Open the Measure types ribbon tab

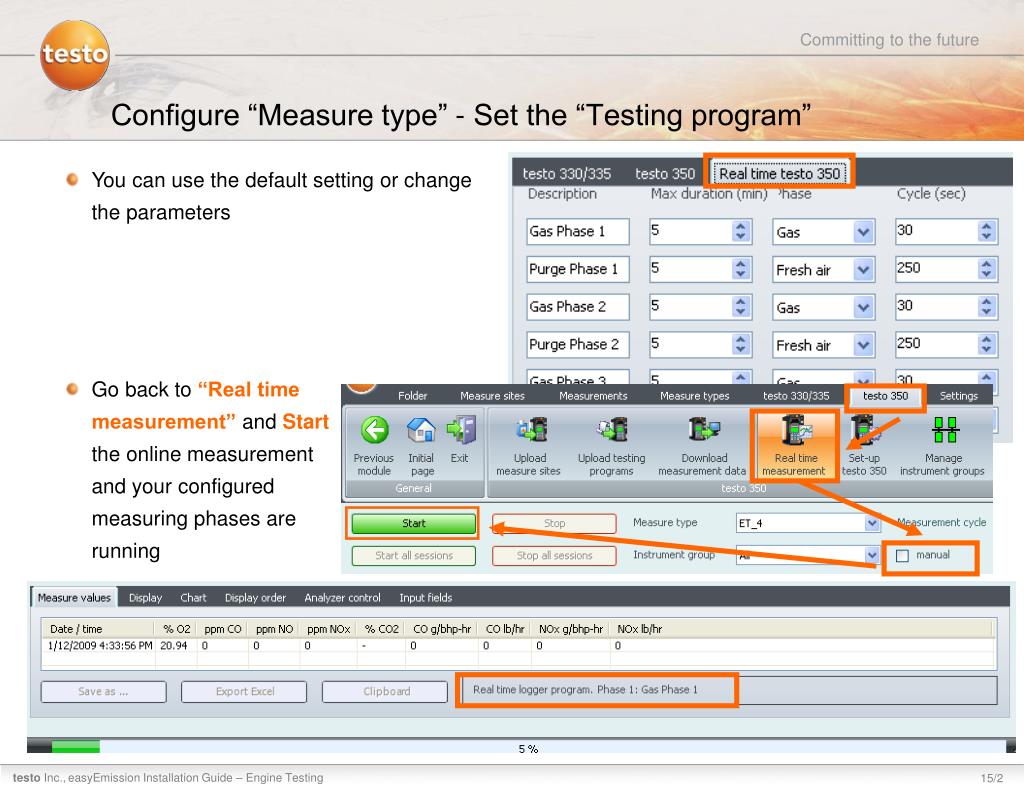coord(694,396)
